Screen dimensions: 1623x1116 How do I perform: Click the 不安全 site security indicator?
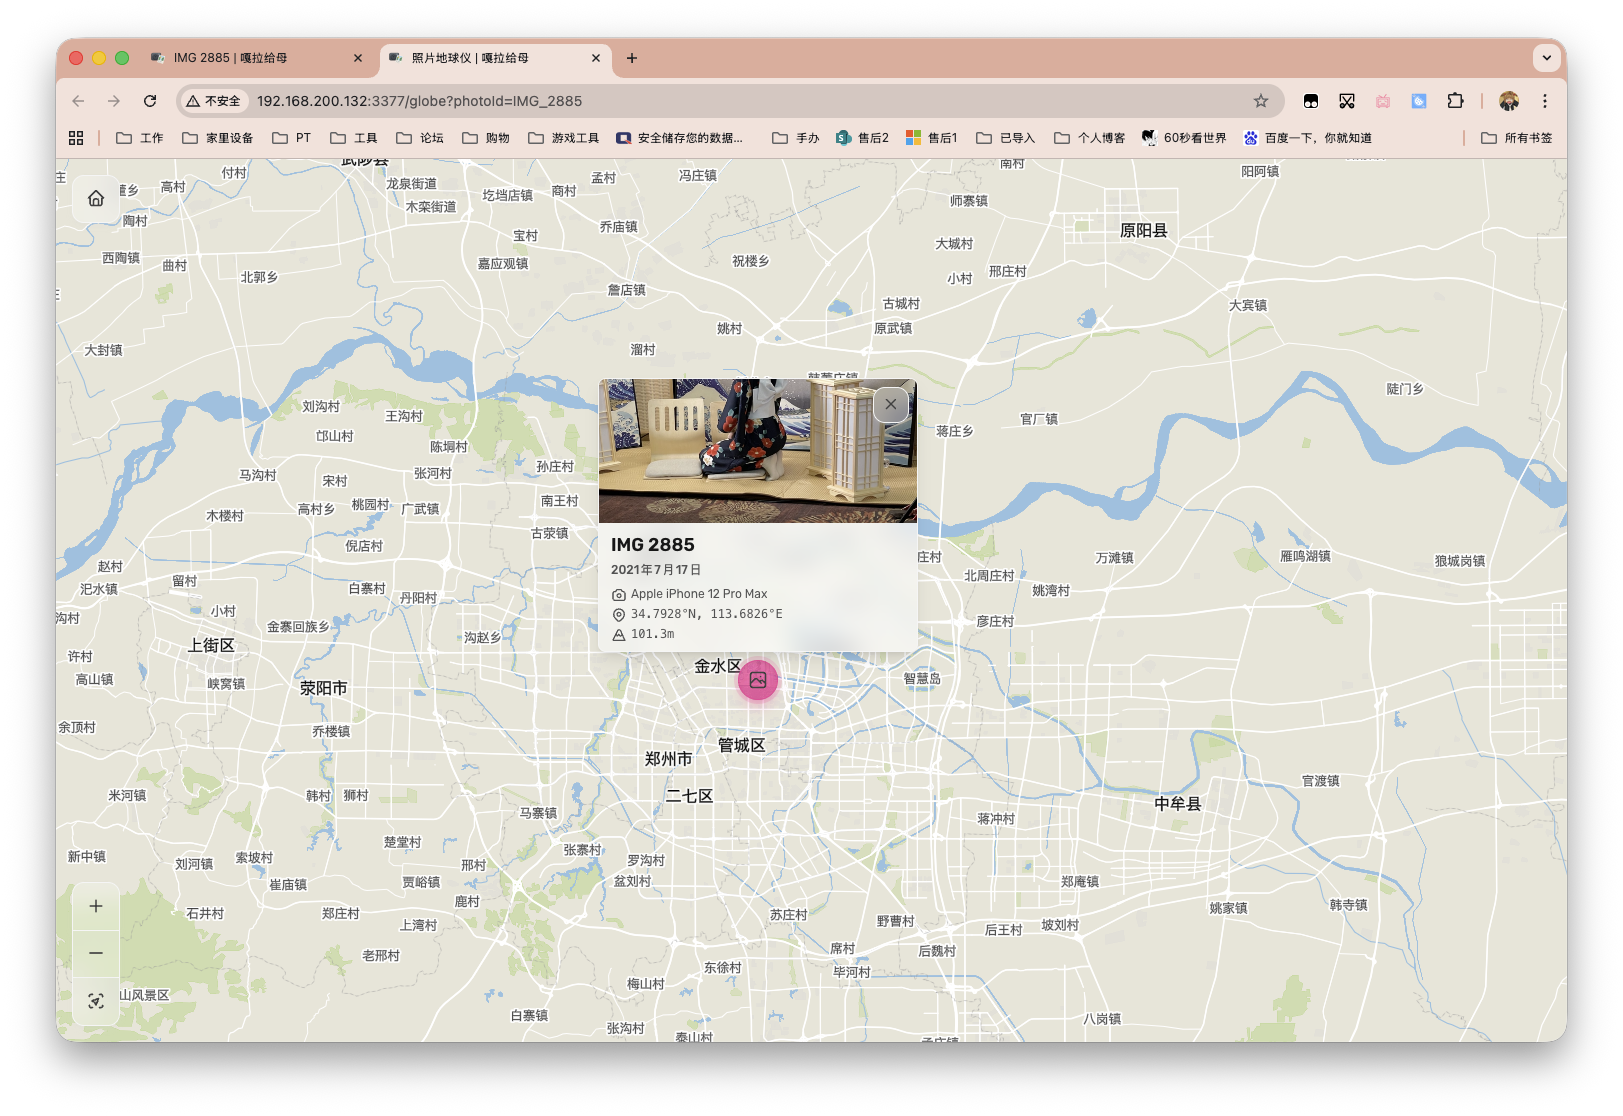214,101
